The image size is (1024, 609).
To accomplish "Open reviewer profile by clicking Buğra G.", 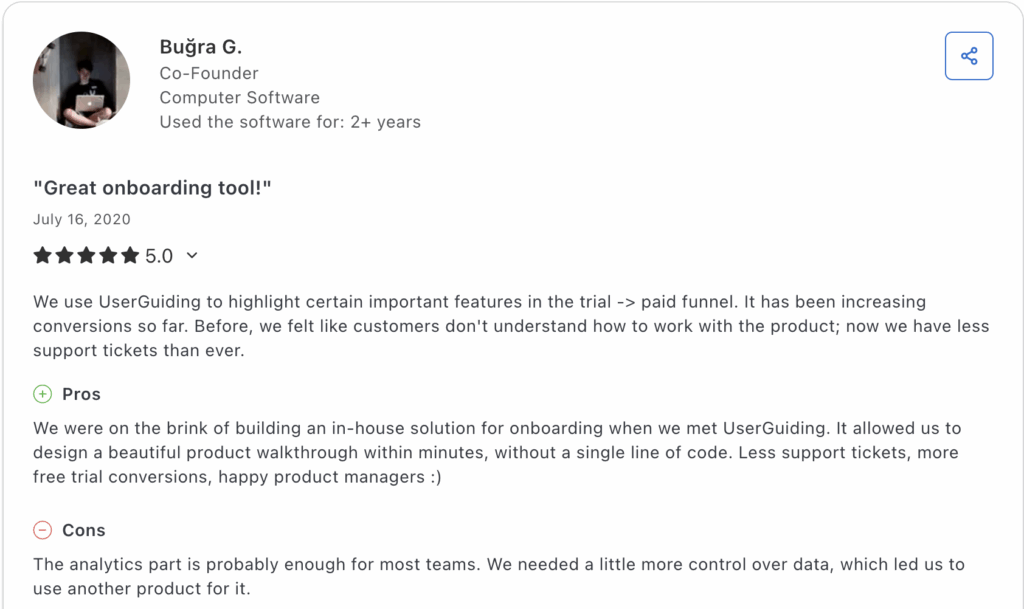I will tap(200, 47).
